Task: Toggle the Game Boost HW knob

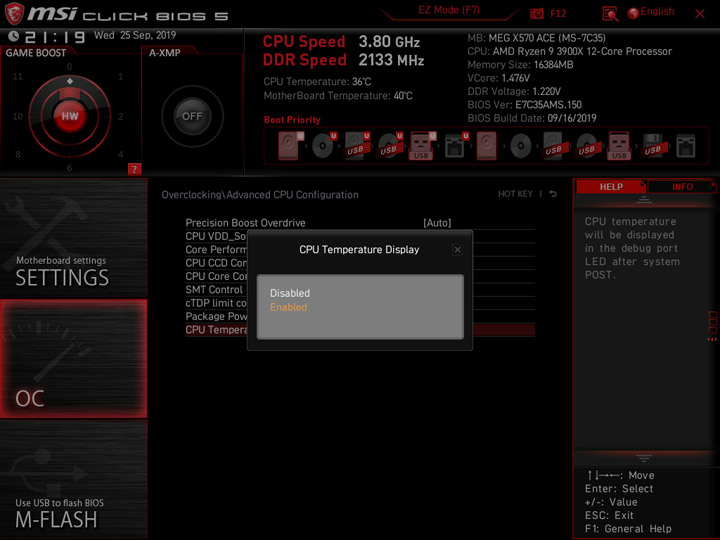Action: pyautogui.click(x=70, y=116)
